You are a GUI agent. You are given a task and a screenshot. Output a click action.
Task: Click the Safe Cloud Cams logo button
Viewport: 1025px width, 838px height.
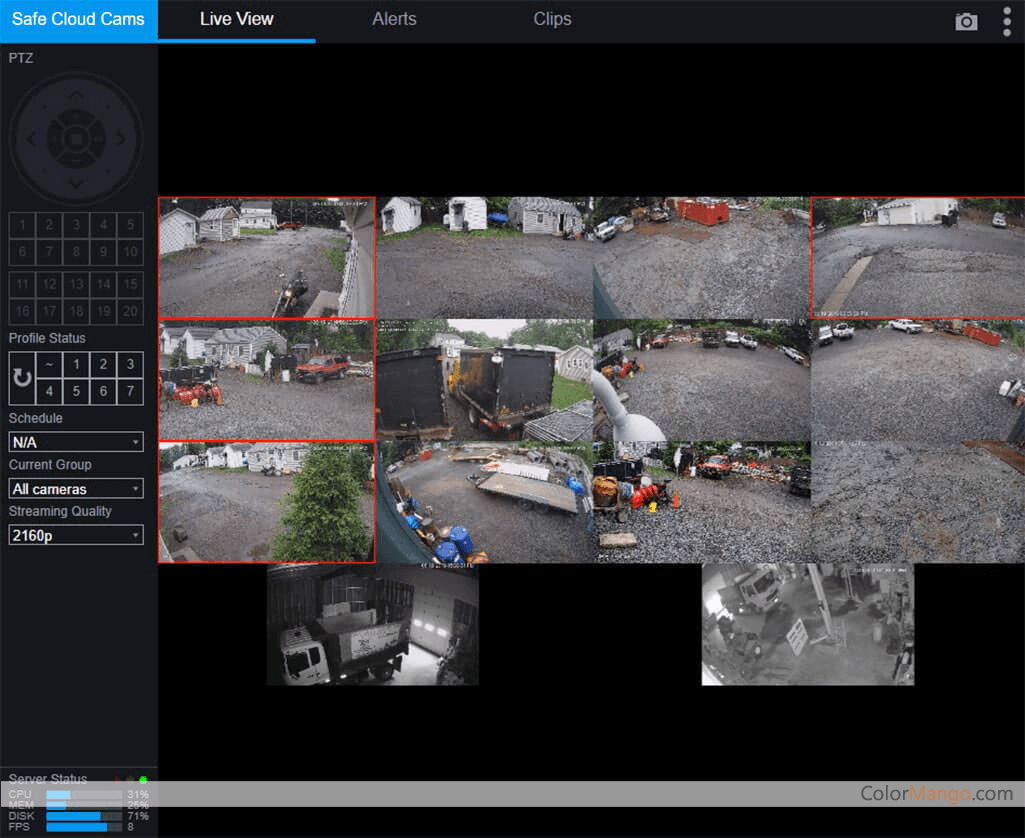click(x=78, y=20)
